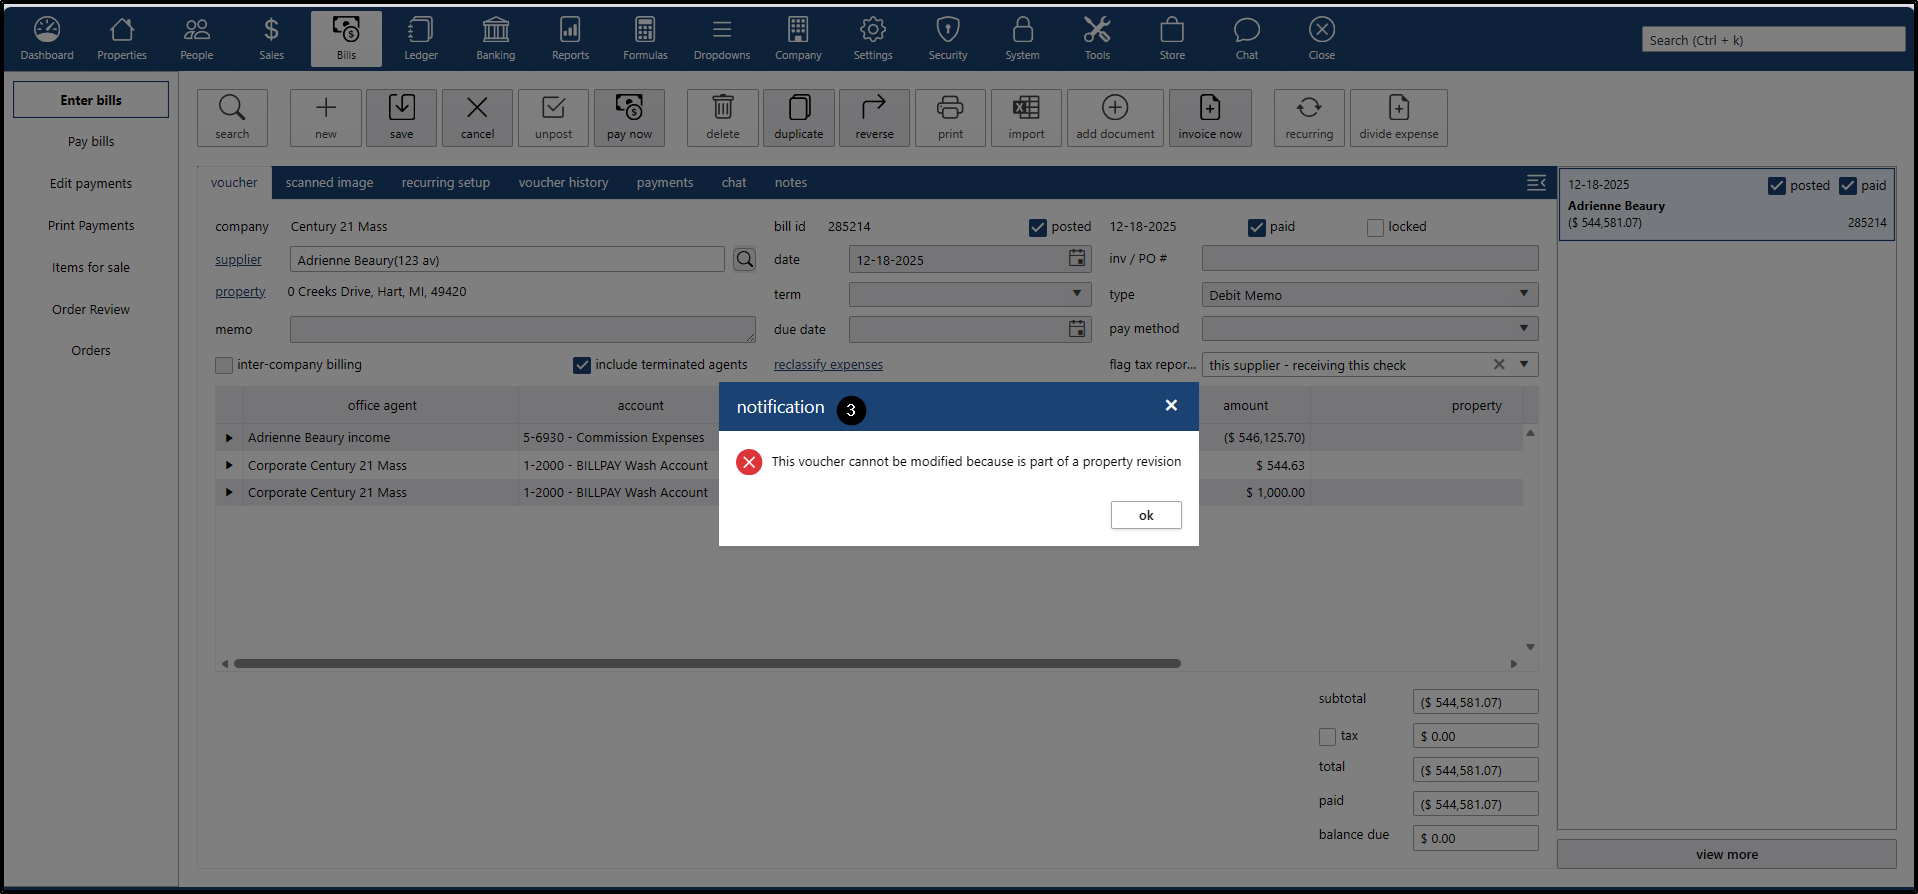Viewport: 1918px width, 894px height.
Task: Click into the memo input field
Action: tap(522, 330)
